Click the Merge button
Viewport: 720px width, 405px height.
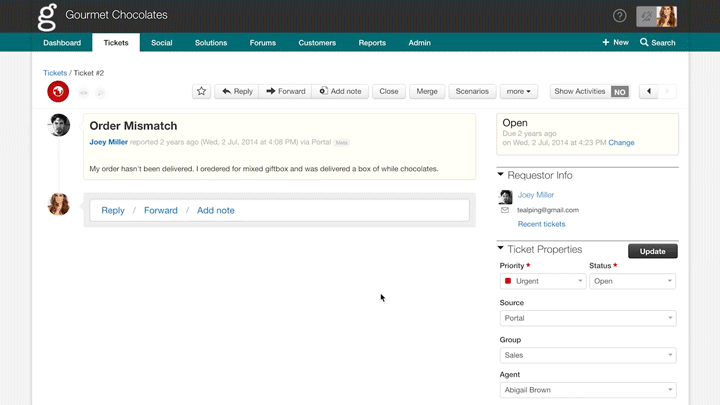427,91
